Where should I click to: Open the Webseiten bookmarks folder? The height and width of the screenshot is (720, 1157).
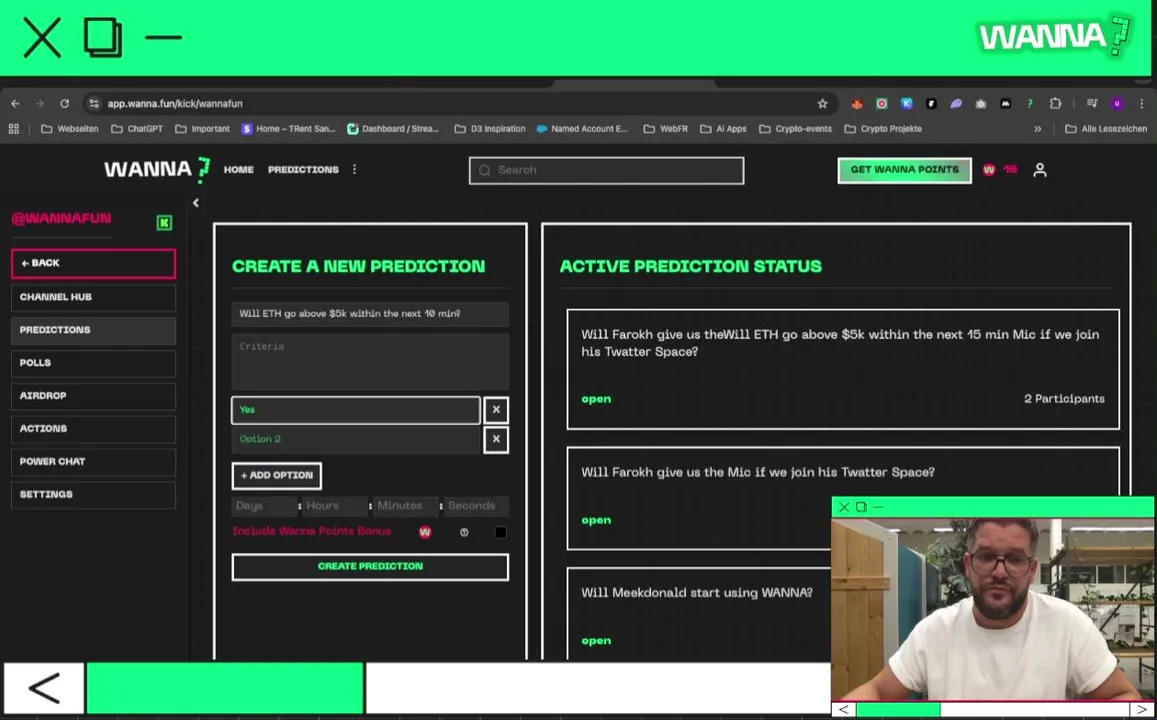coord(69,128)
